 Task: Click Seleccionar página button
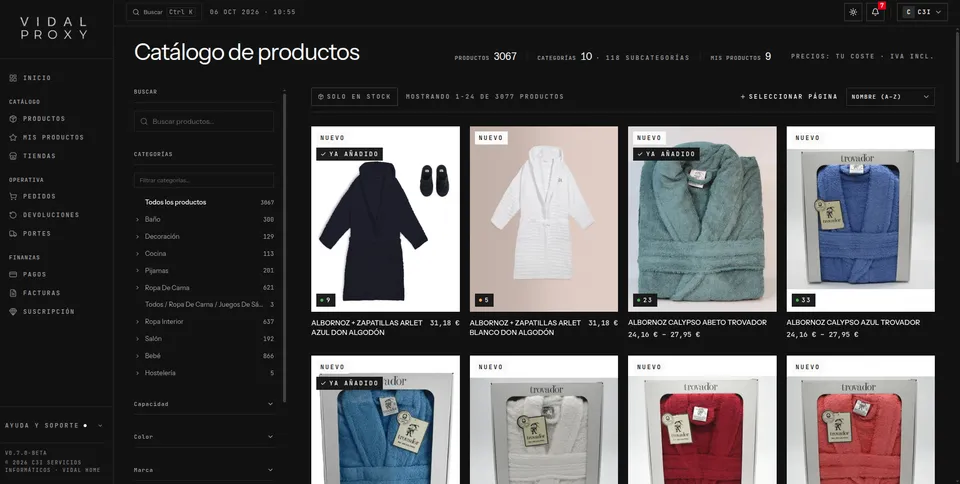point(789,97)
